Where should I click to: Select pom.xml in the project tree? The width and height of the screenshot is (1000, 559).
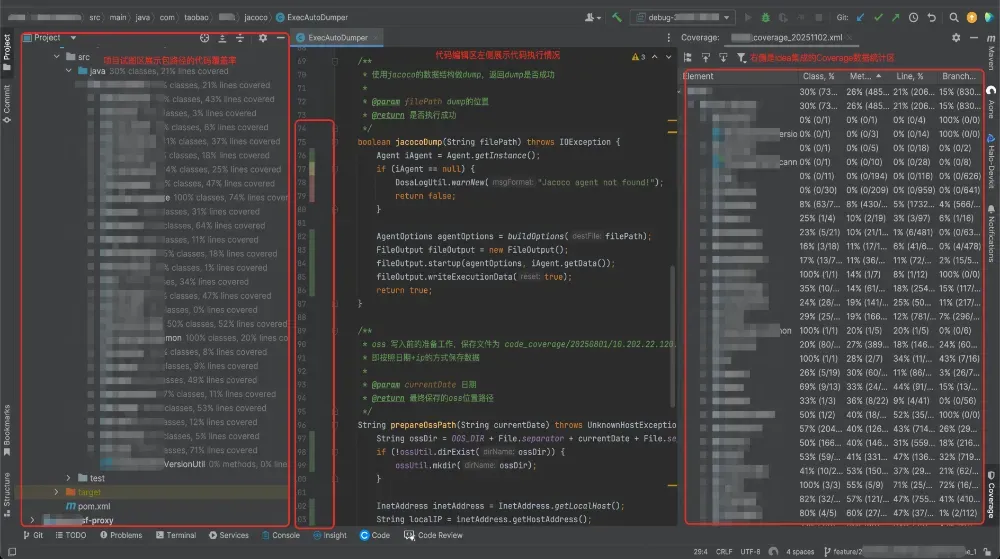[x=94, y=506]
